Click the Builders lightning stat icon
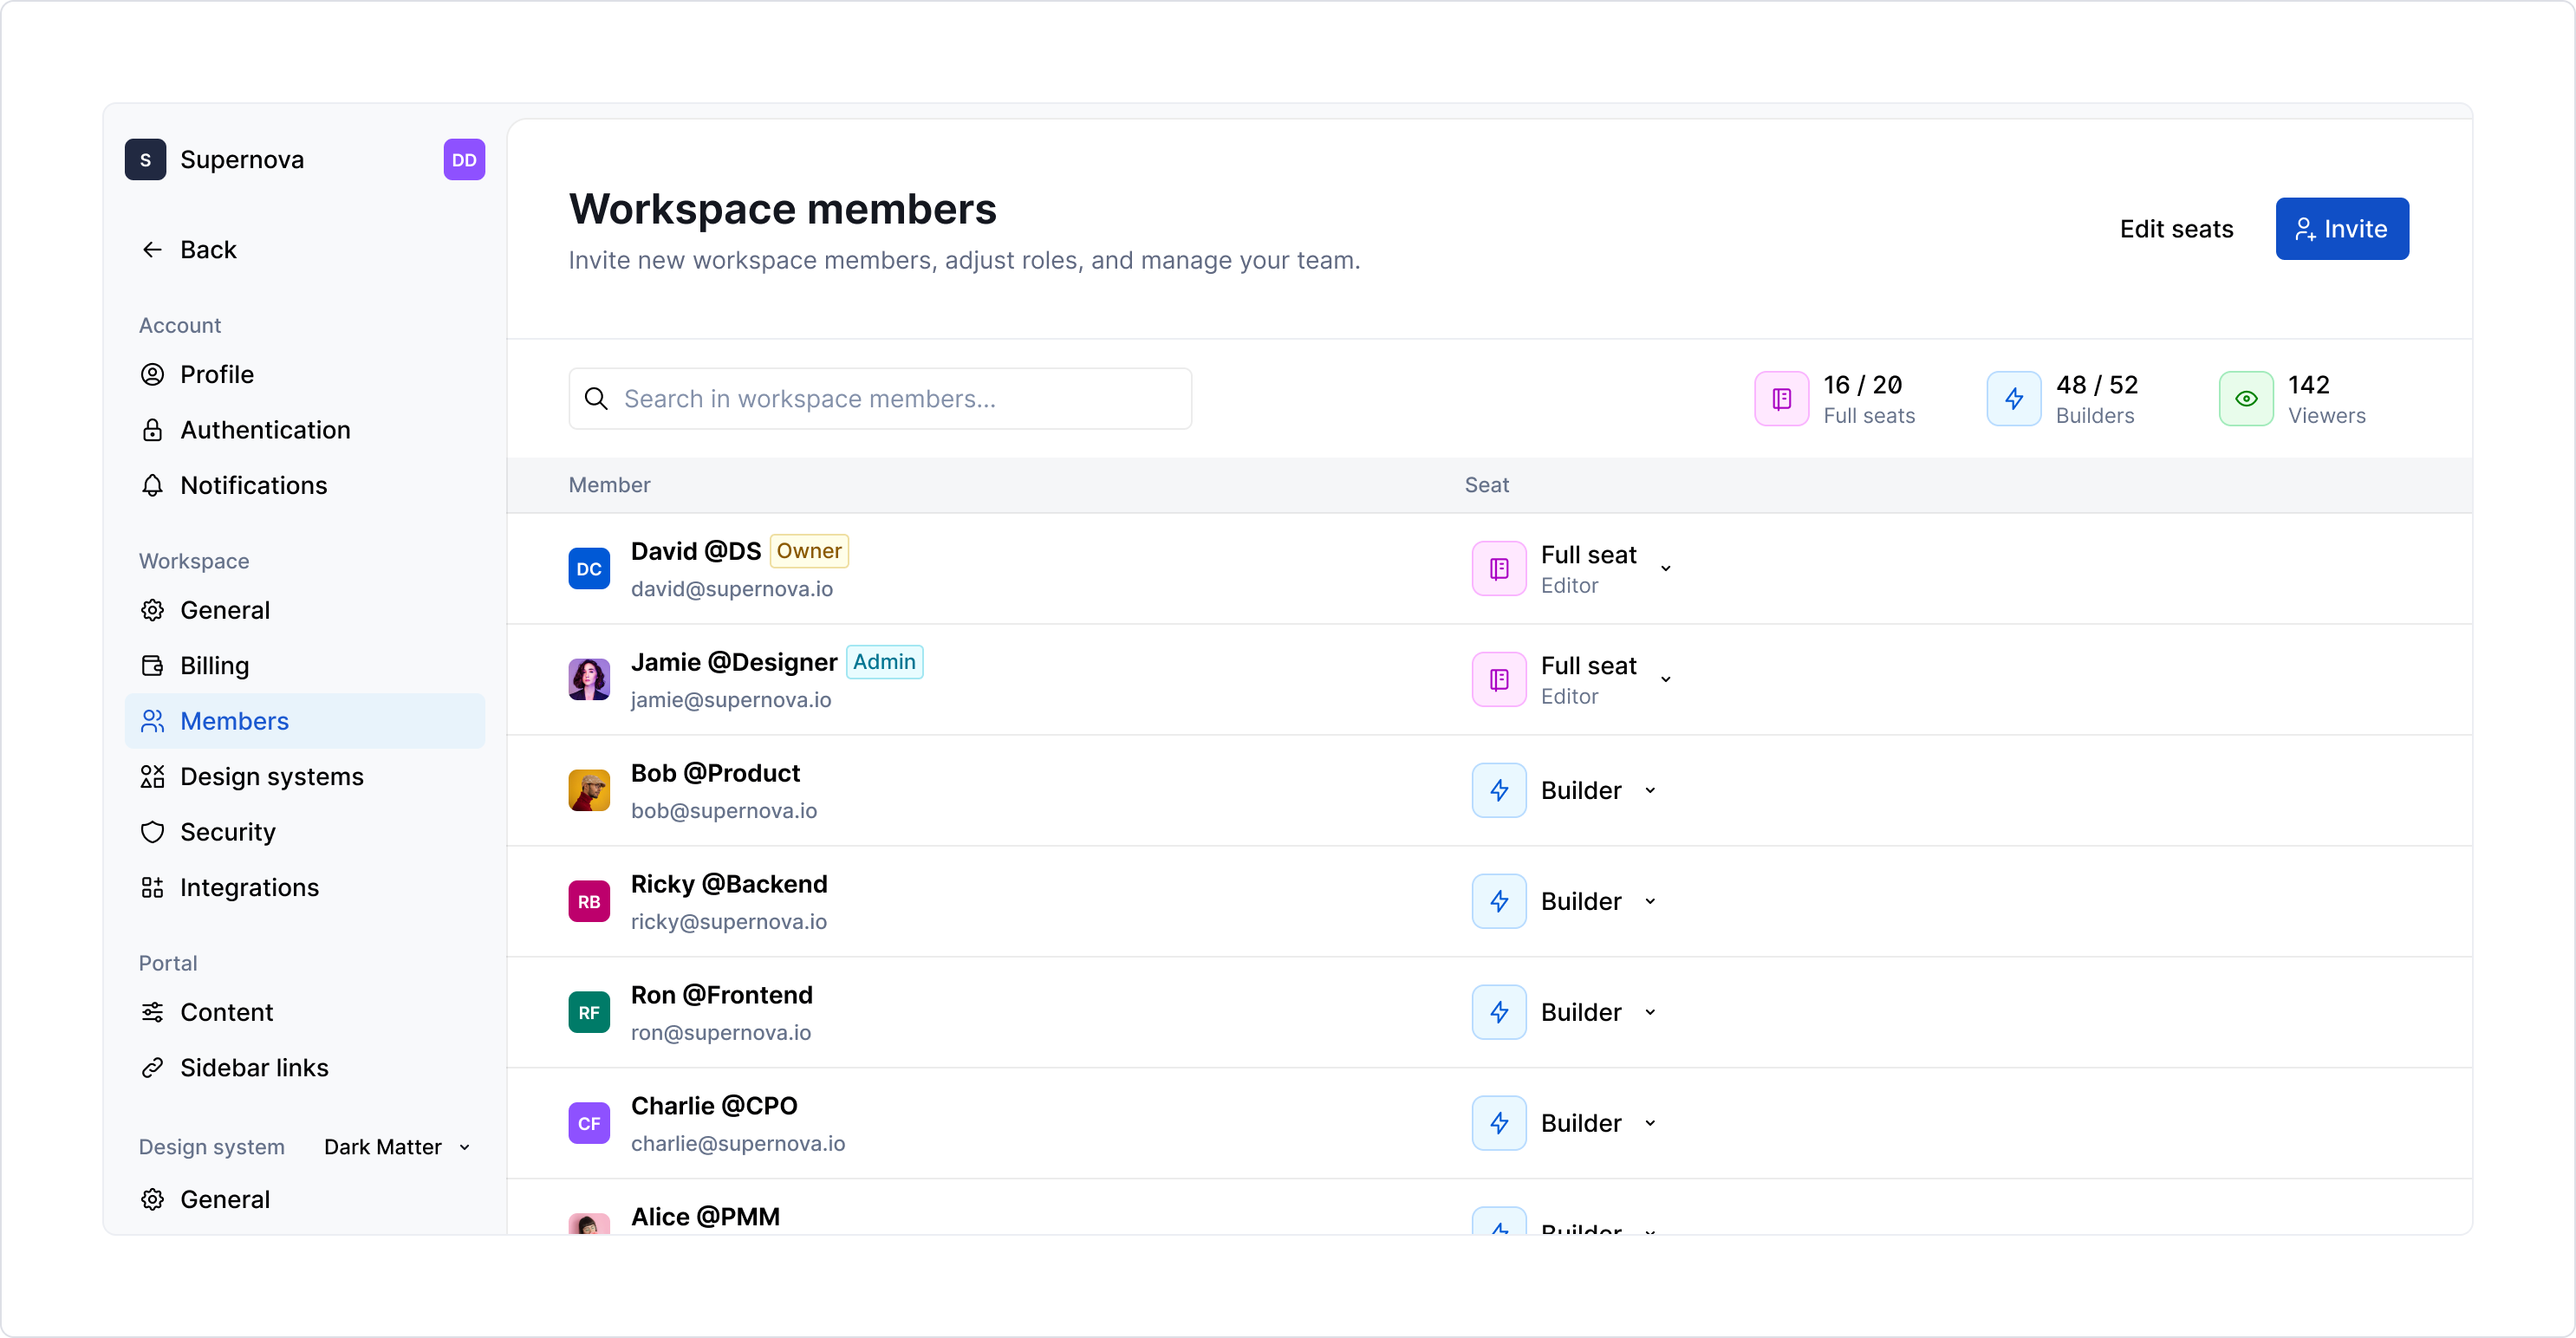 point(2013,399)
